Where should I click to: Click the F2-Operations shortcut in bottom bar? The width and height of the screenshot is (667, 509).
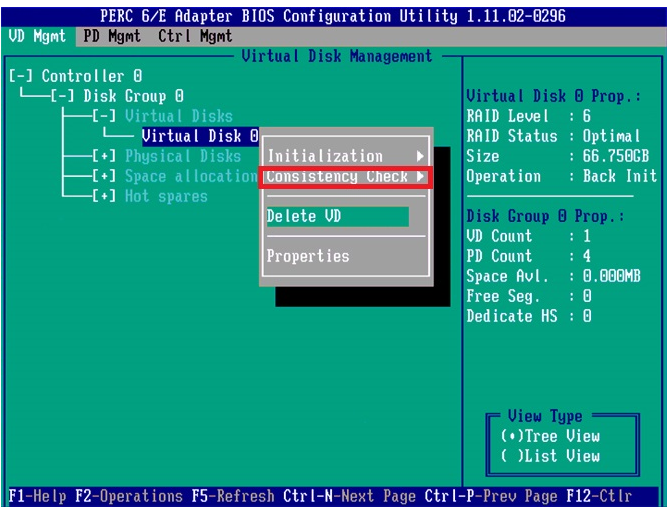(x=129, y=496)
